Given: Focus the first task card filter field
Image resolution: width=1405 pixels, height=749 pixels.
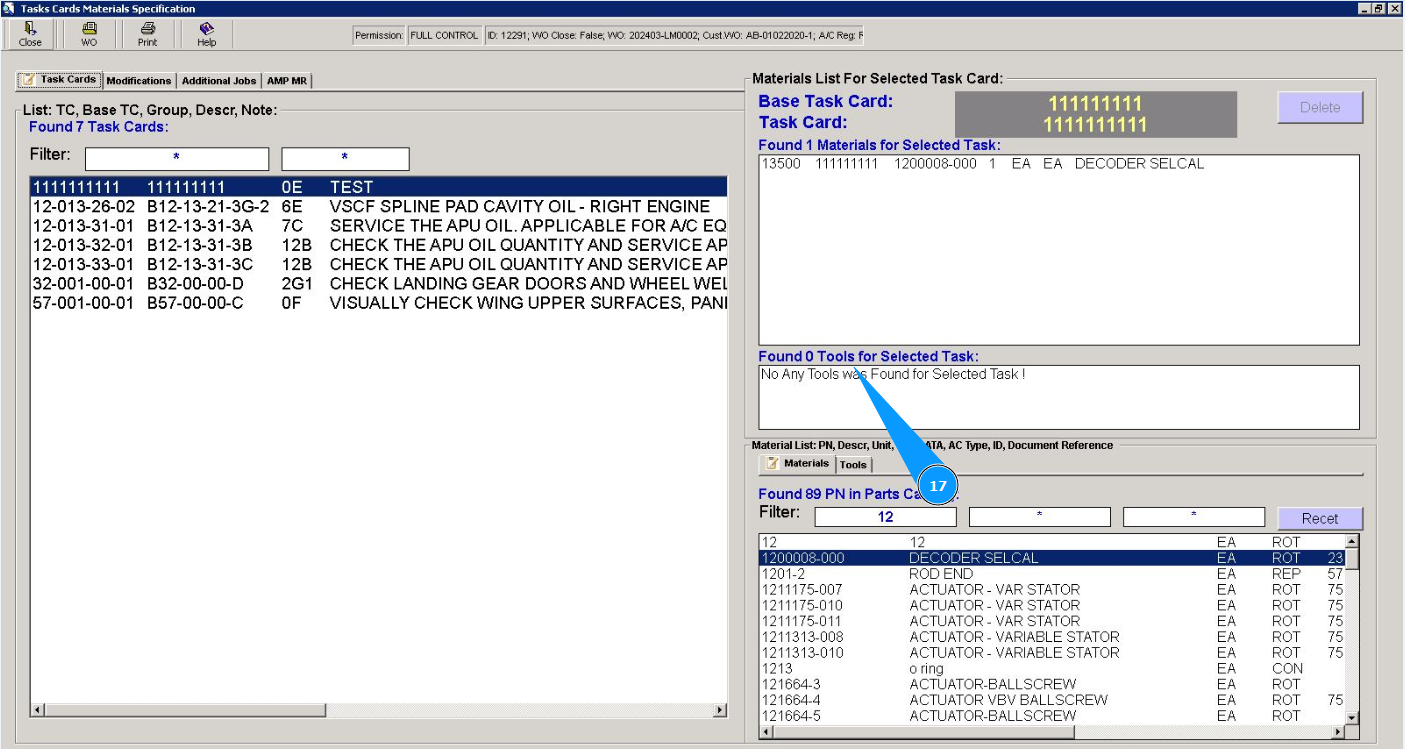Looking at the screenshot, I should click(x=177, y=159).
